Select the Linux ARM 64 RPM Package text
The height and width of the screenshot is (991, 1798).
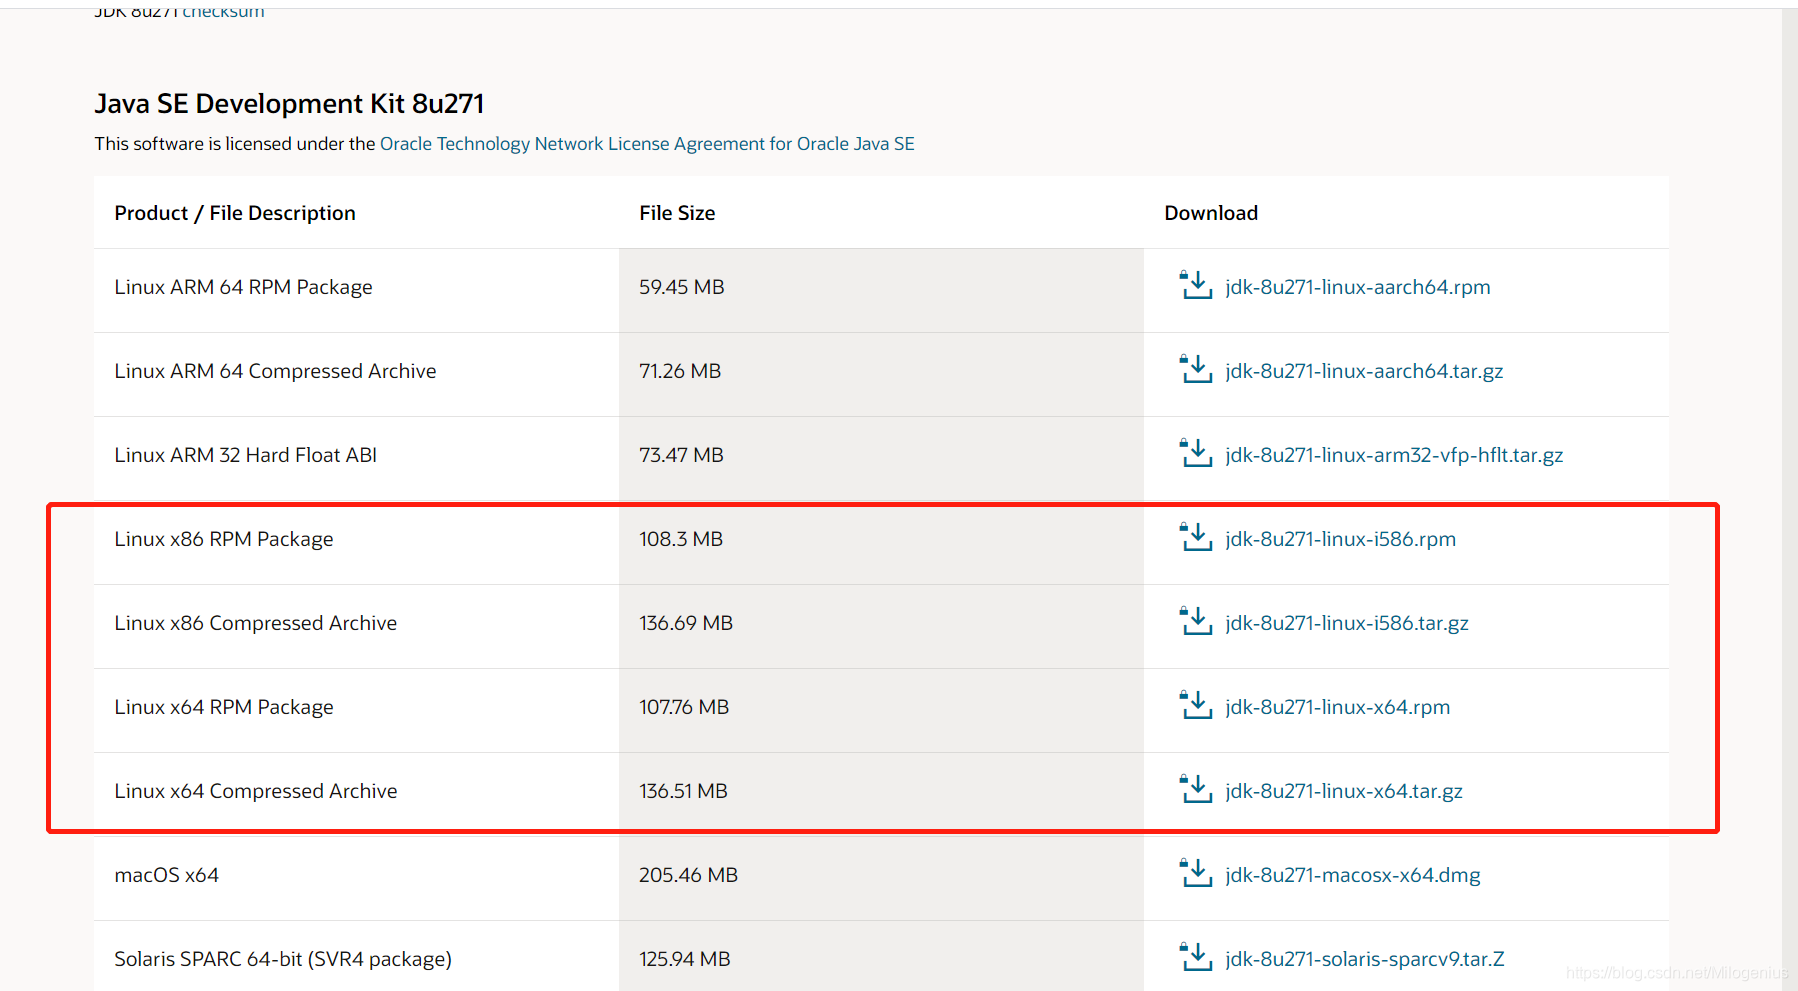pos(243,287)
